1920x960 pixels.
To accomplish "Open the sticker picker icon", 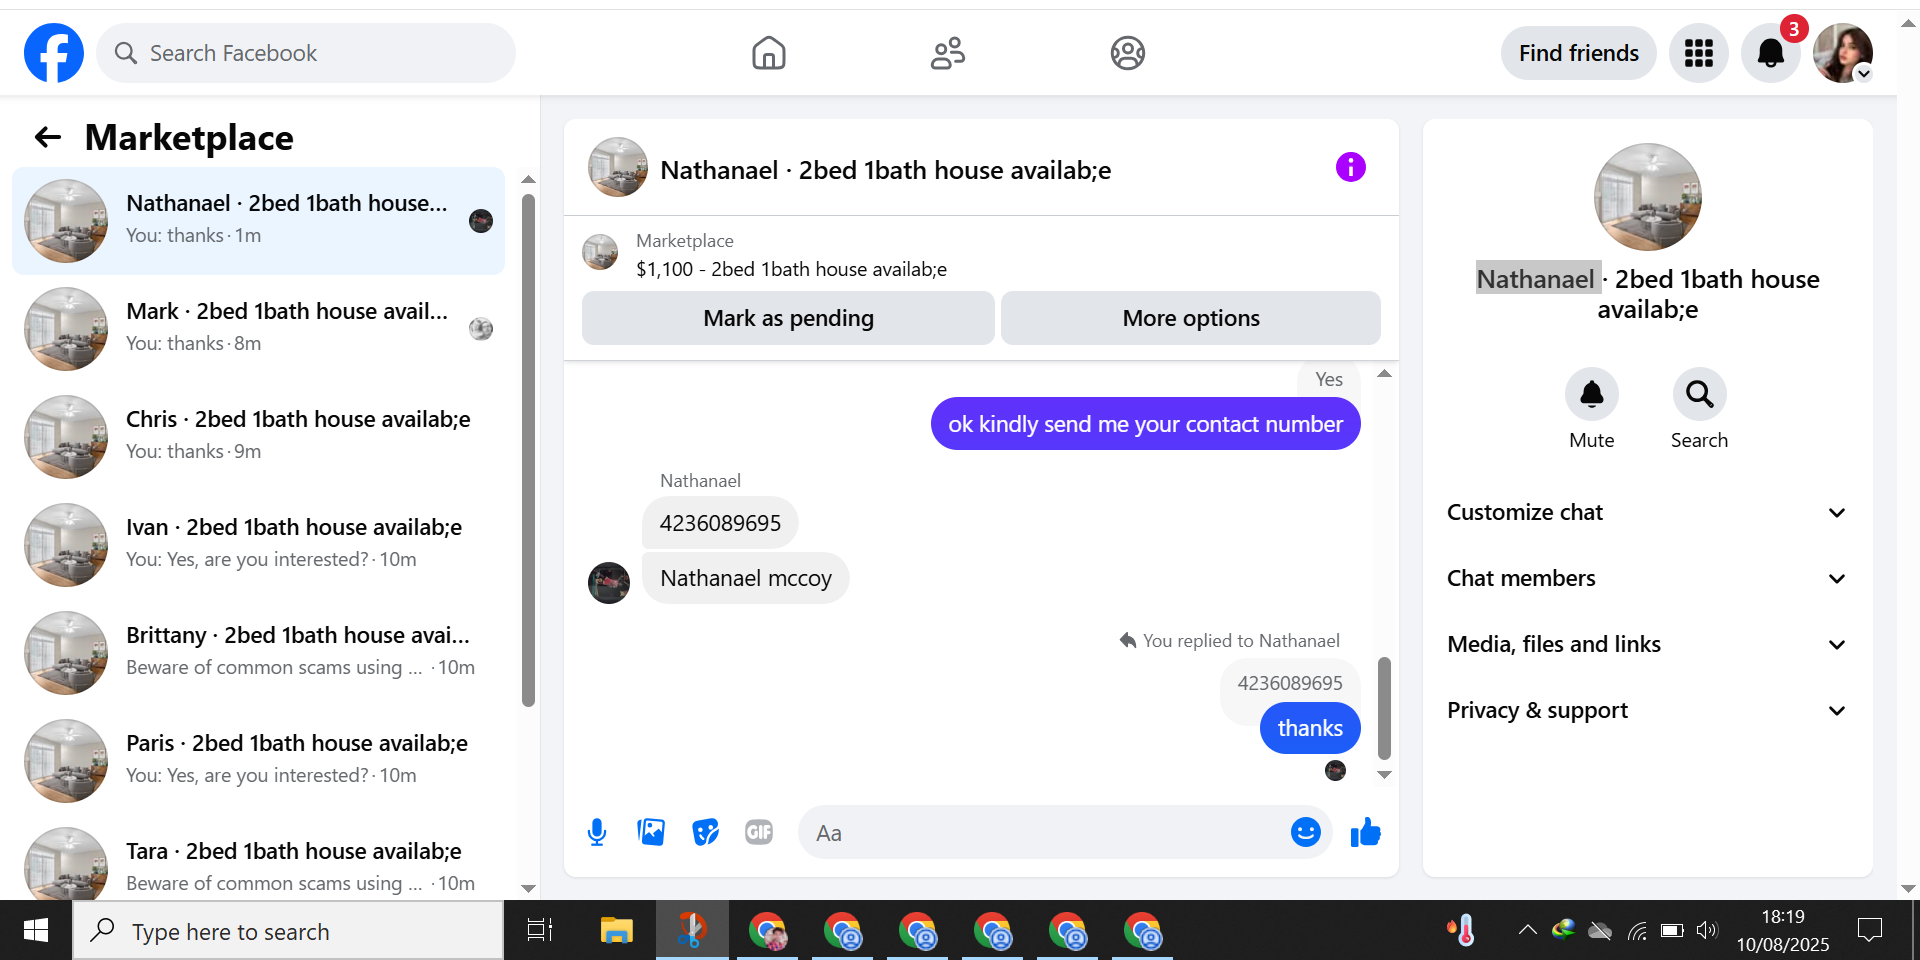I will coord(705,832).
